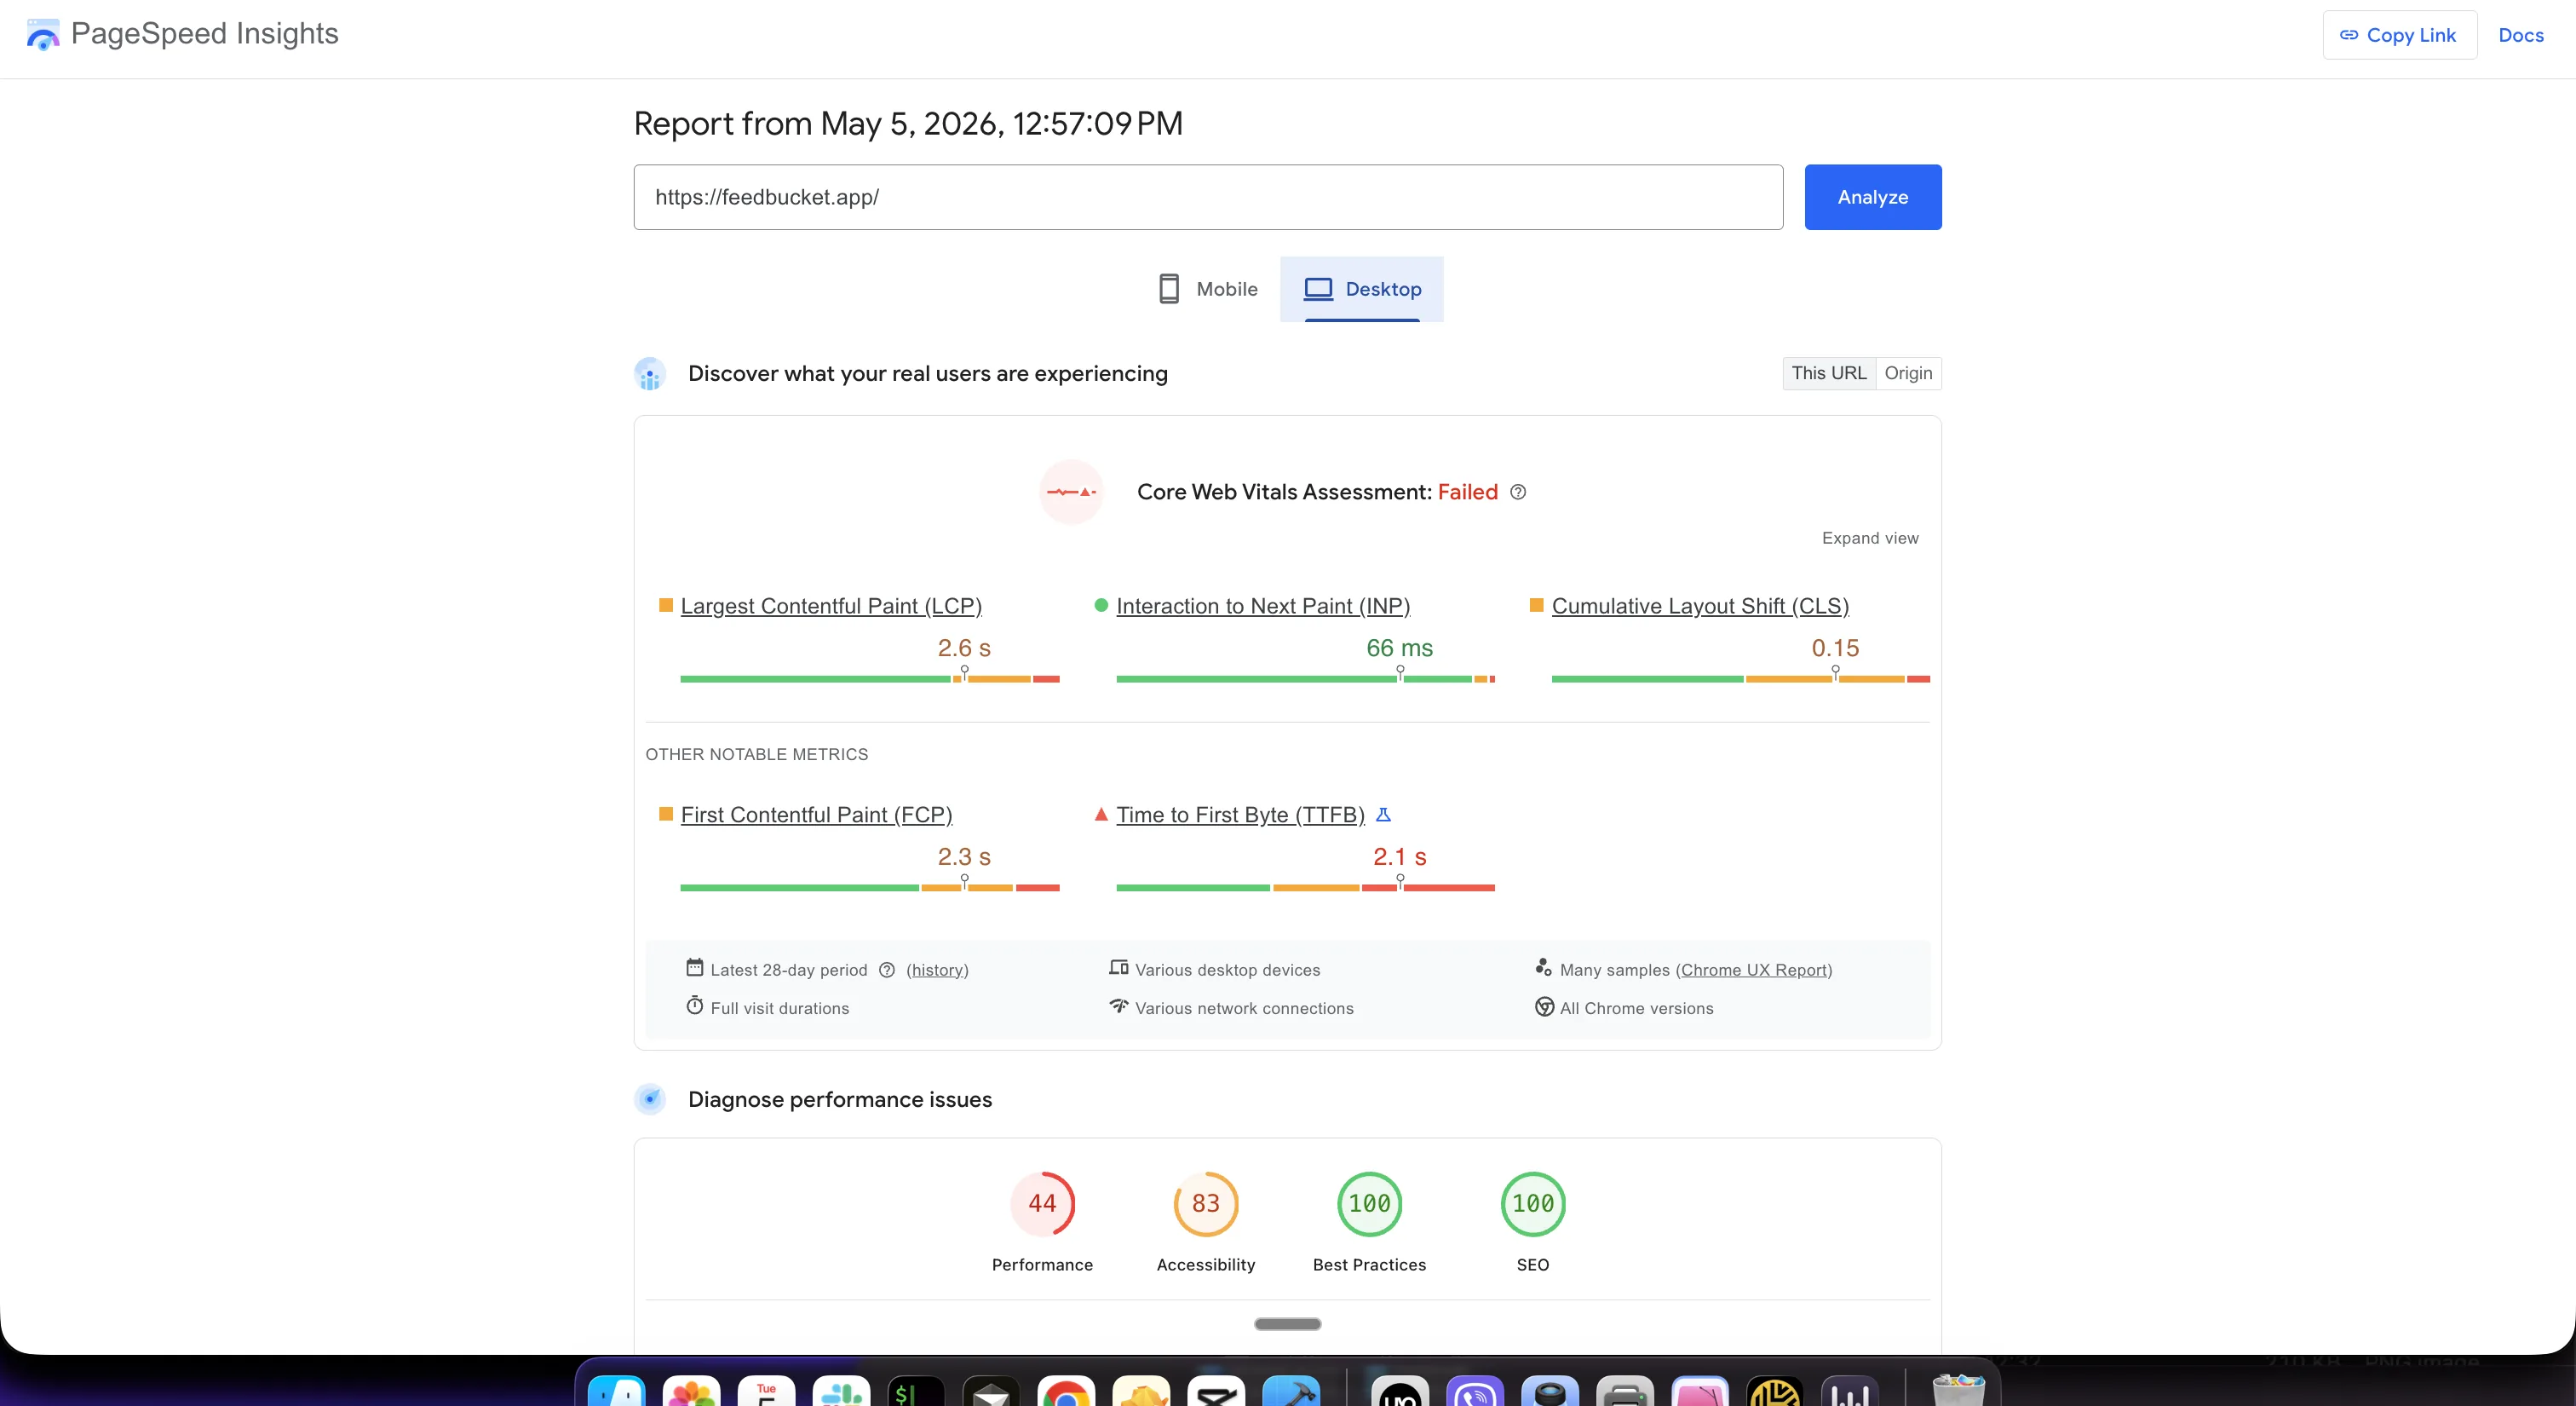Click the CLS distribution bar
The height and width of the screenshot is (1406, 2576).
point(1741,679)
